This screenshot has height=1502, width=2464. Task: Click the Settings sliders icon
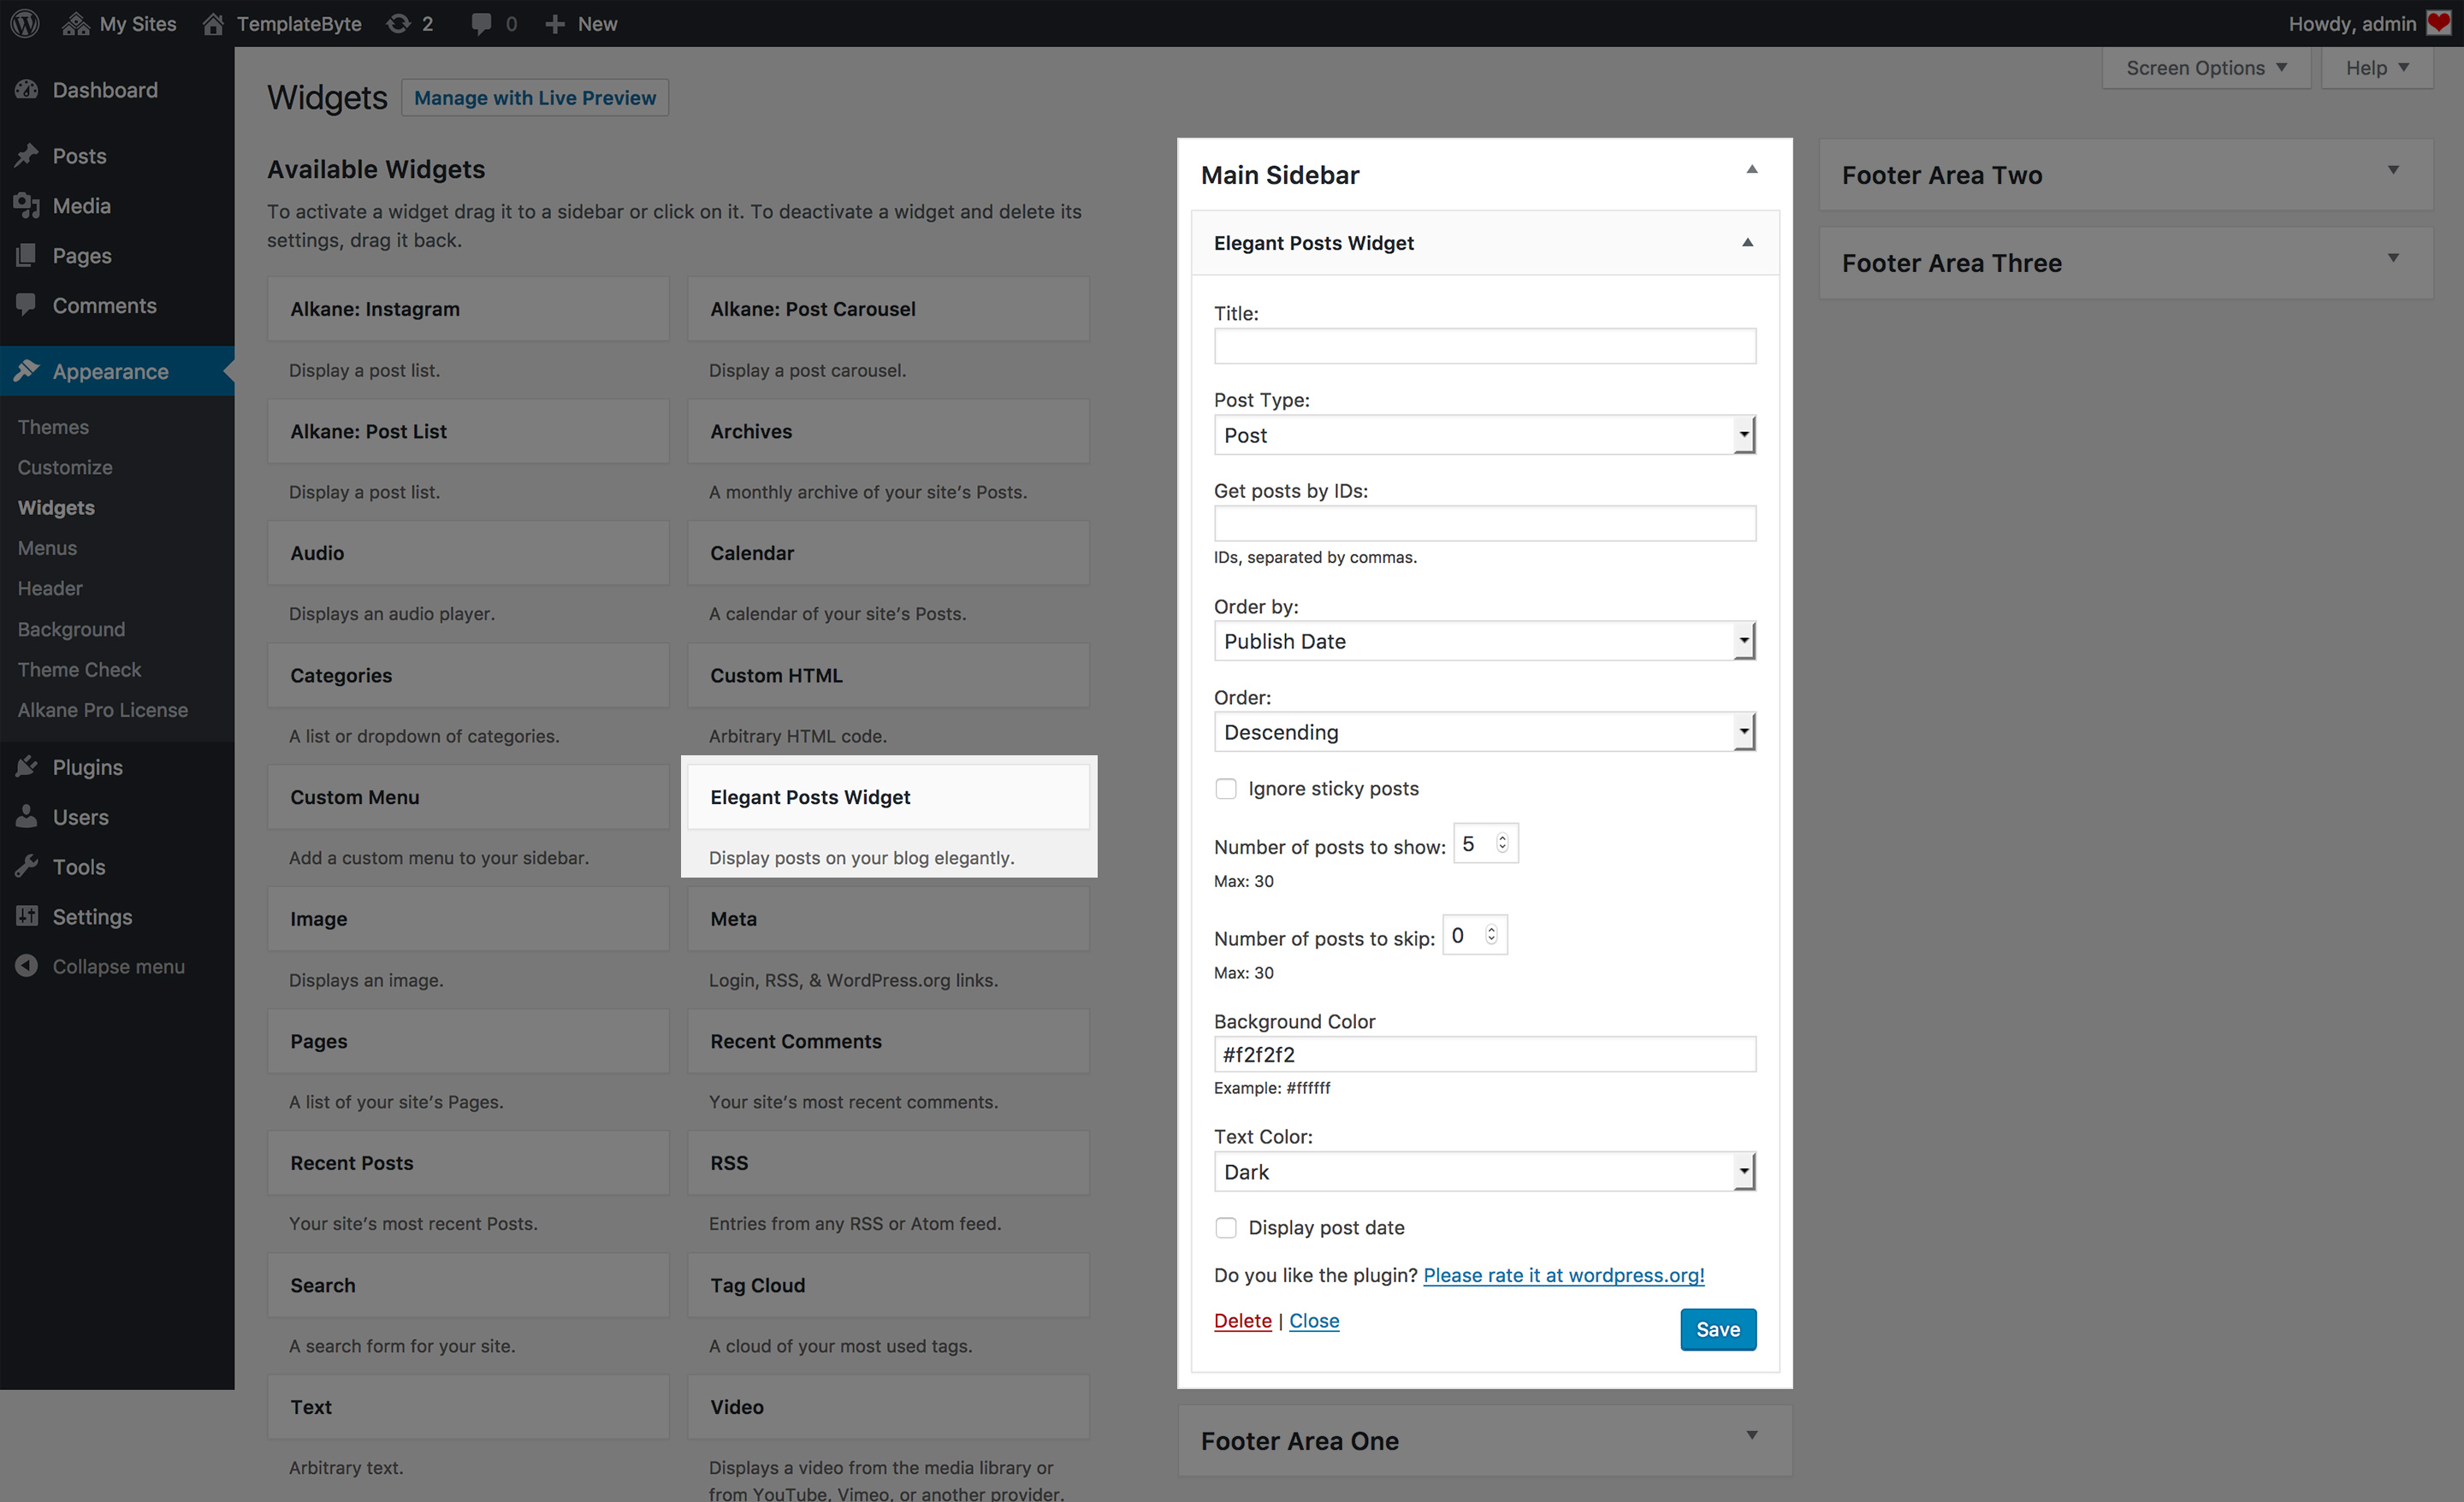pos(27,916)
